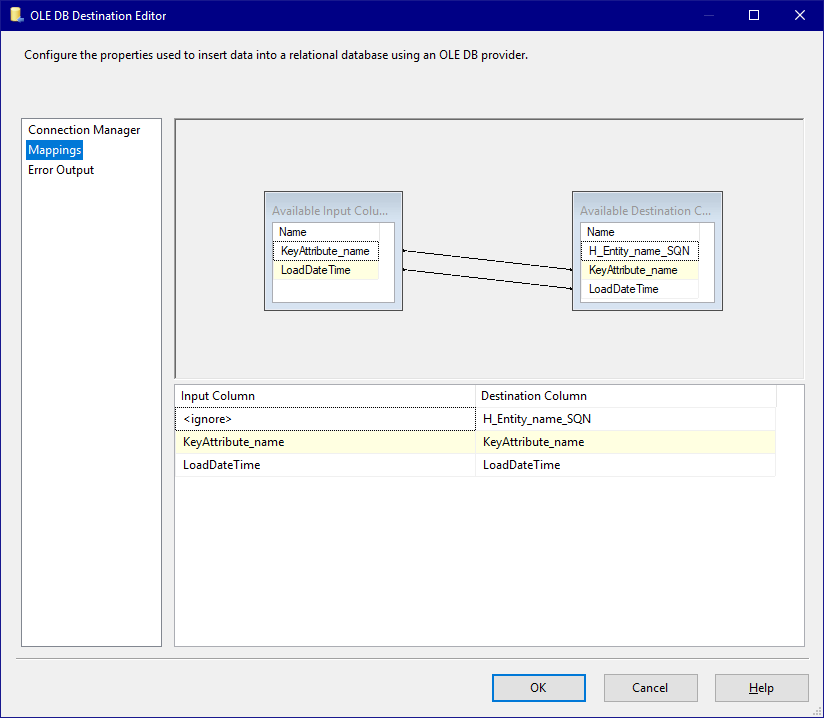Open Help for this editor

[761, 688]
